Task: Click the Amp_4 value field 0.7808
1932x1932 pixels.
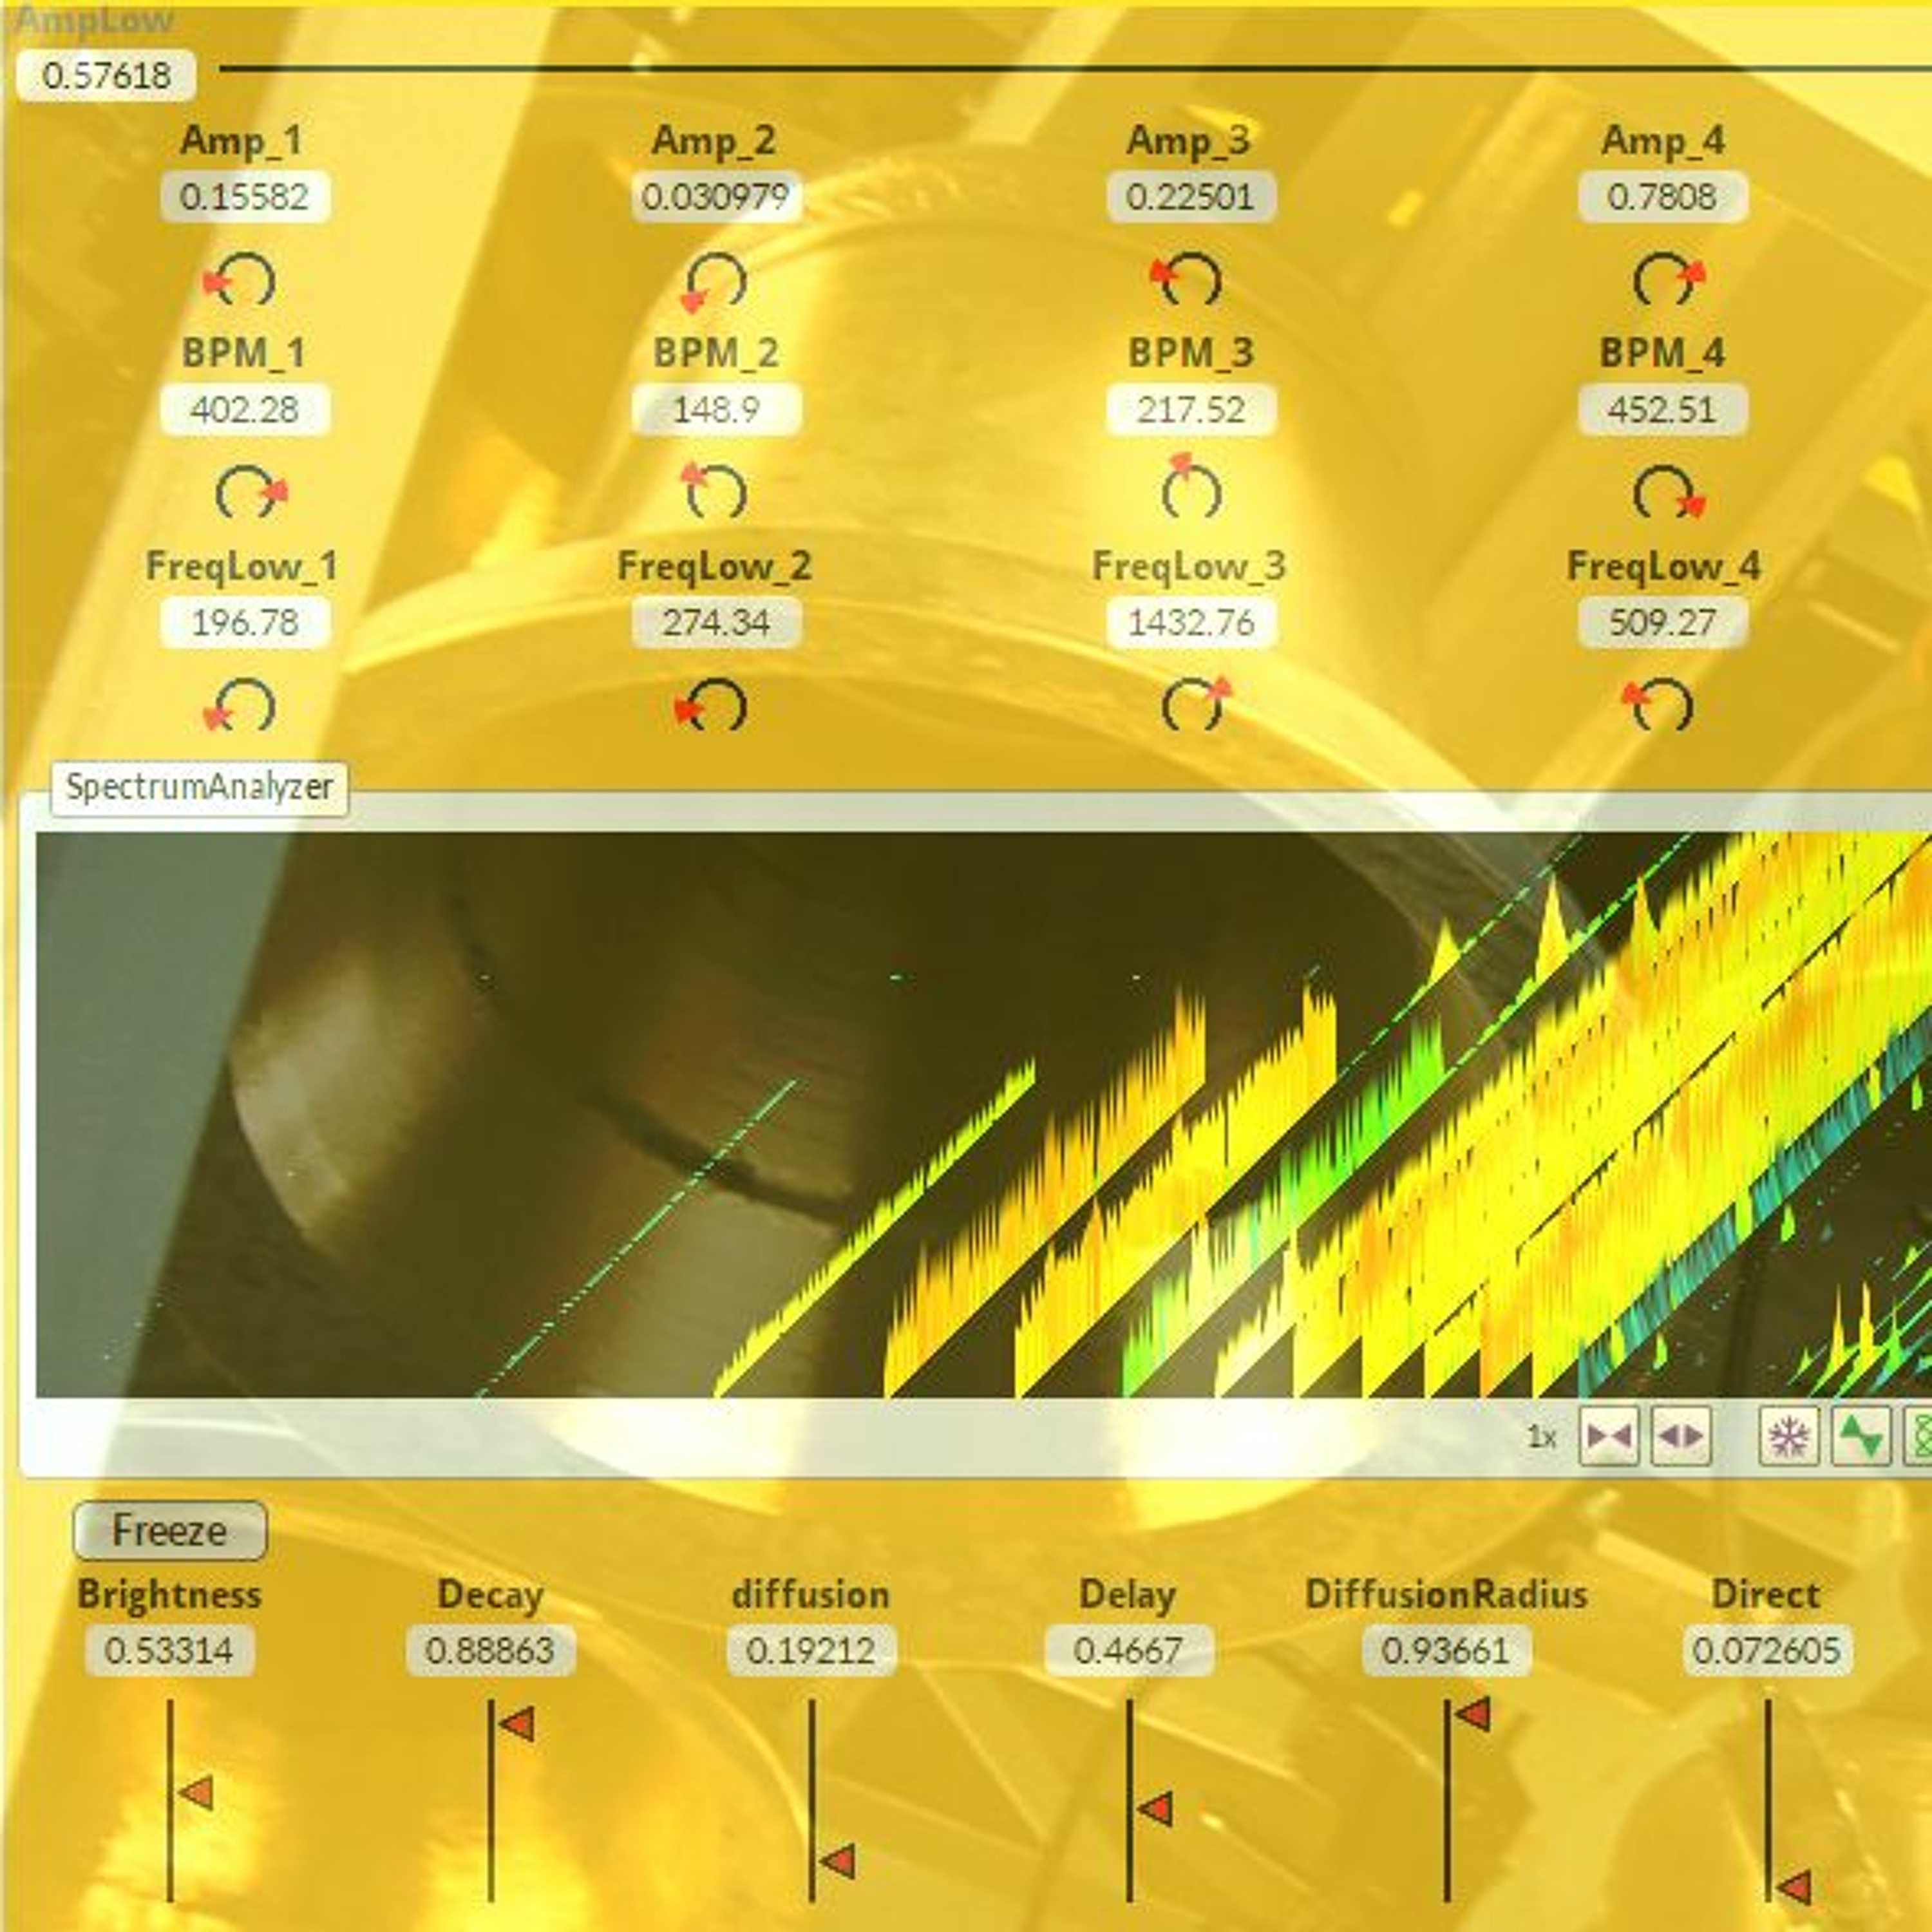Action: [x=1663, y=197]
